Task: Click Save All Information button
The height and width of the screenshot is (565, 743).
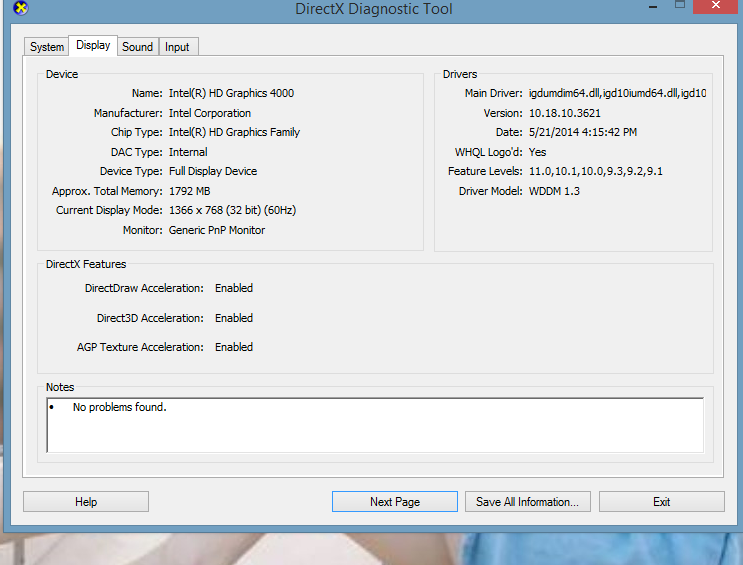Action: [x=527, y=501]
